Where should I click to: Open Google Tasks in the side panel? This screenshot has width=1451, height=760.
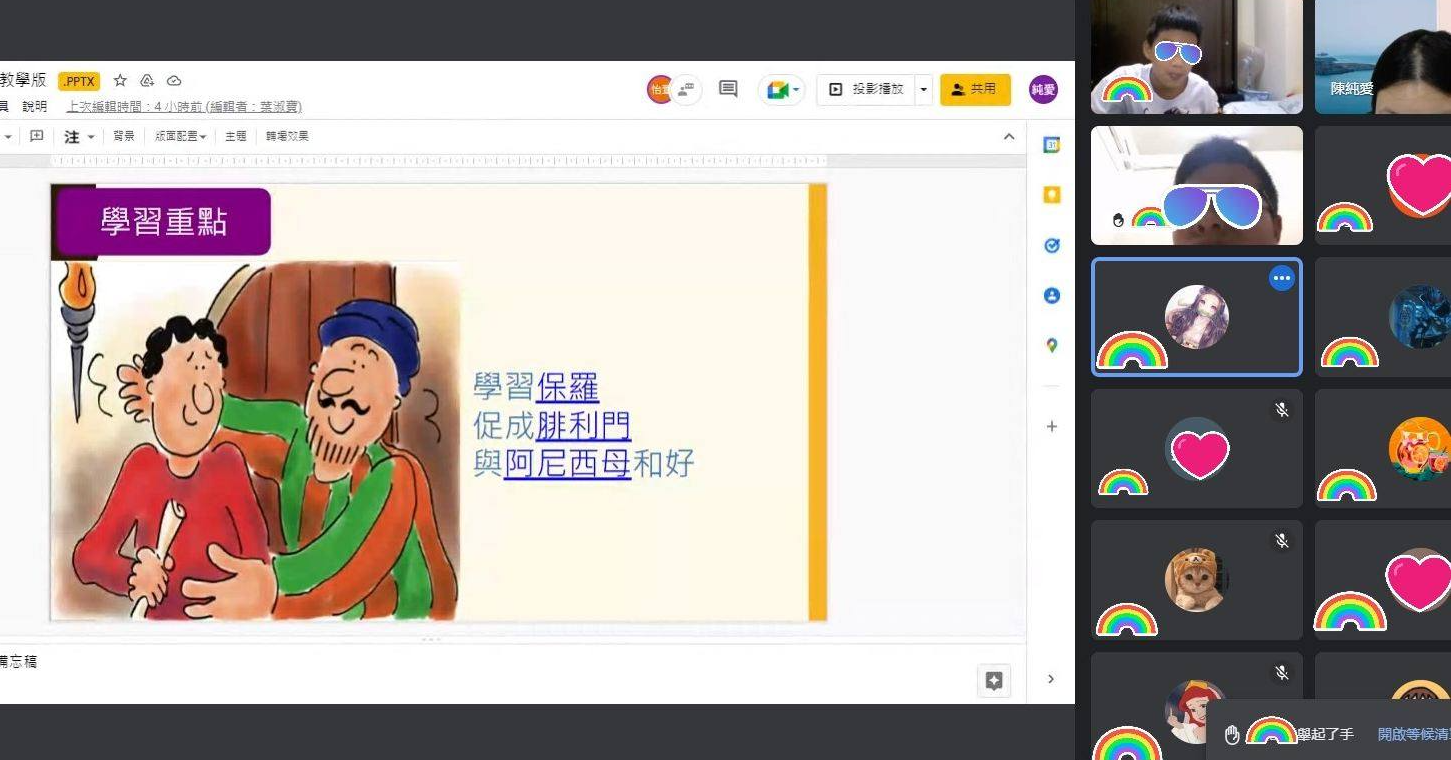pyautogui.click(x=1051, y=245)
